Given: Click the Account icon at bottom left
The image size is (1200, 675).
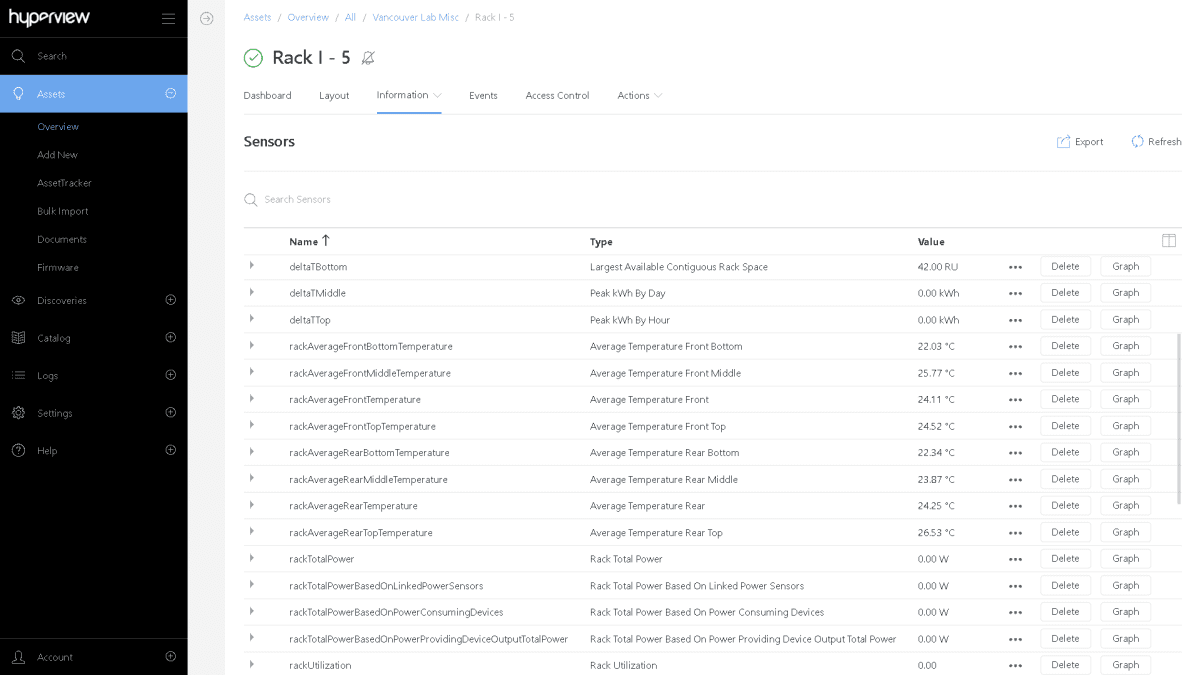Looking at the screenshot, I should tap(16, 657).
